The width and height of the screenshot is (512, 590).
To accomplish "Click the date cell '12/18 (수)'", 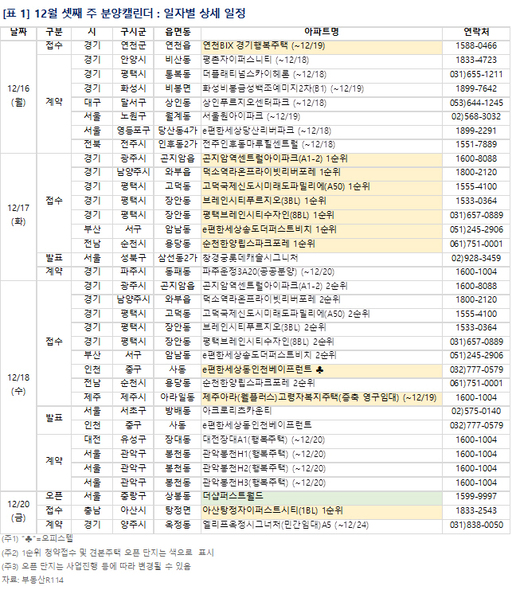I will coord(18,385).
